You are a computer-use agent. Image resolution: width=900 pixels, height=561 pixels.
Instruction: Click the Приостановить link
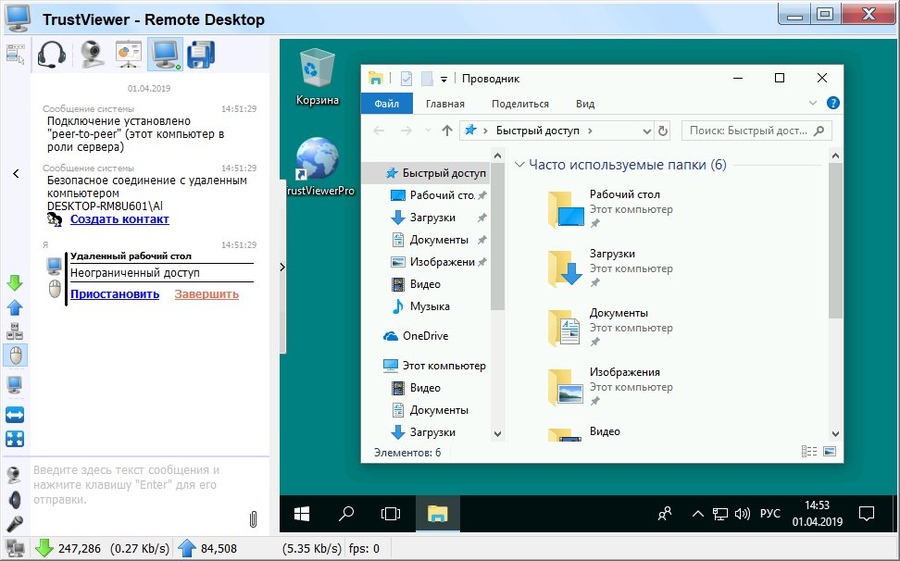point(115,294)
